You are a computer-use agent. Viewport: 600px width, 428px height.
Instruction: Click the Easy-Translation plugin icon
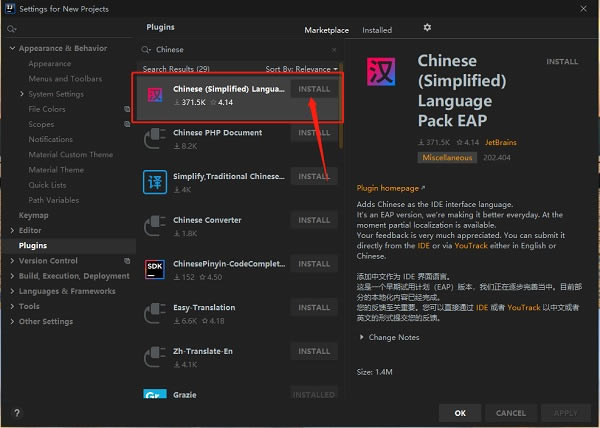point(155,313)
